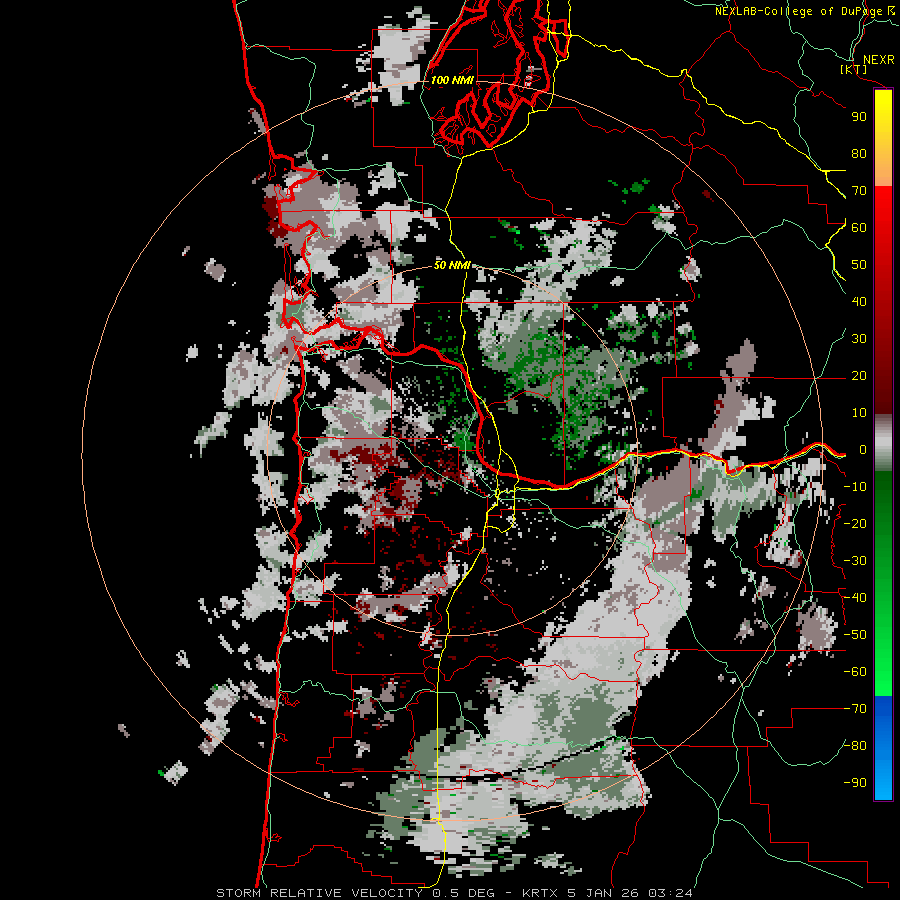Click the -20 value on the velocity scale
The image size is (900, 900).
tap(855, 524)
